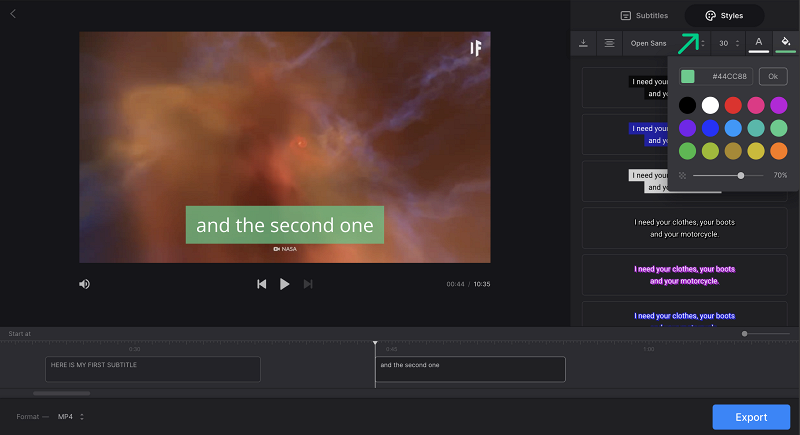
Task: Click the current color preview swatch
Action: pyautogui.click(x=688, y=76)
